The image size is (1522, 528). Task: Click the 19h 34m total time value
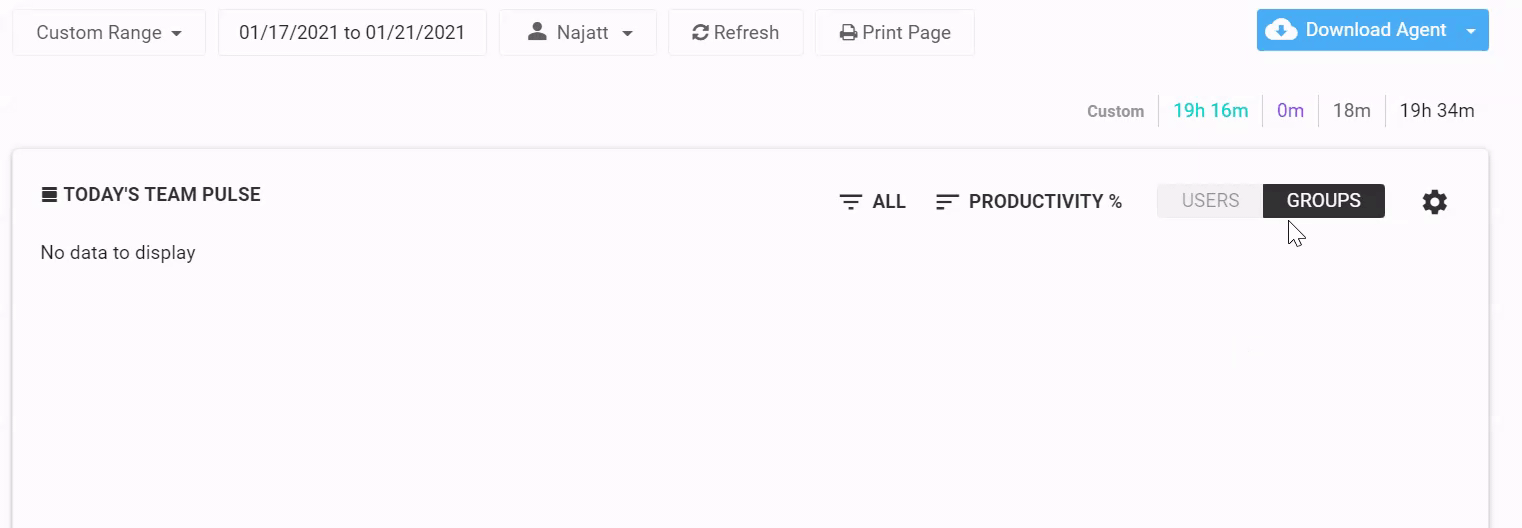pyautogui.click(x=1436, y=111)
